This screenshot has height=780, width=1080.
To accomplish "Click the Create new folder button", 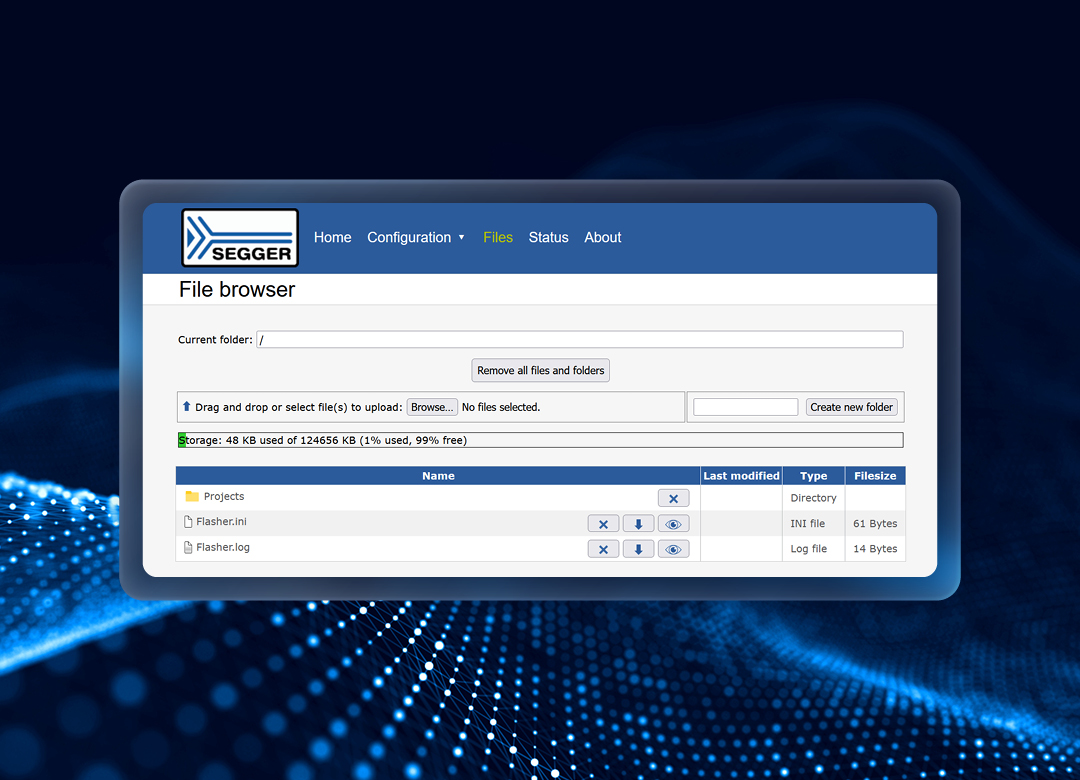I will pyautogui.click(x=851, y=408).
